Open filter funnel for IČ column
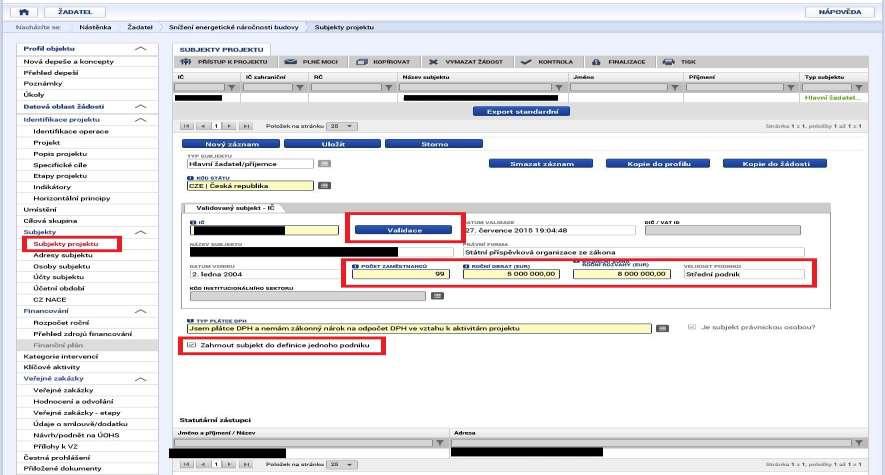 point(232,87)
